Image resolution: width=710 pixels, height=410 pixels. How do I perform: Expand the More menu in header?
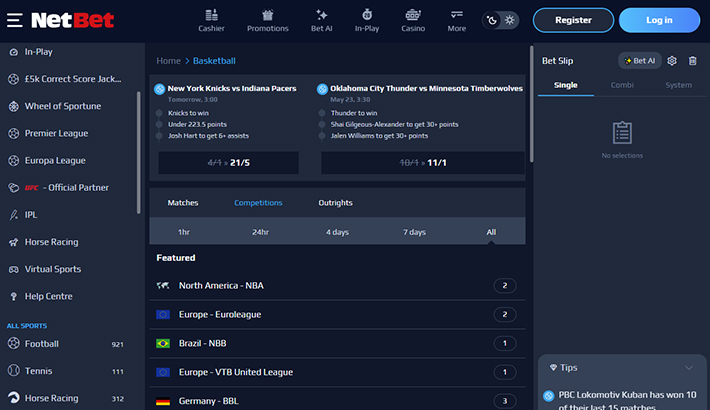pos(456,20)
